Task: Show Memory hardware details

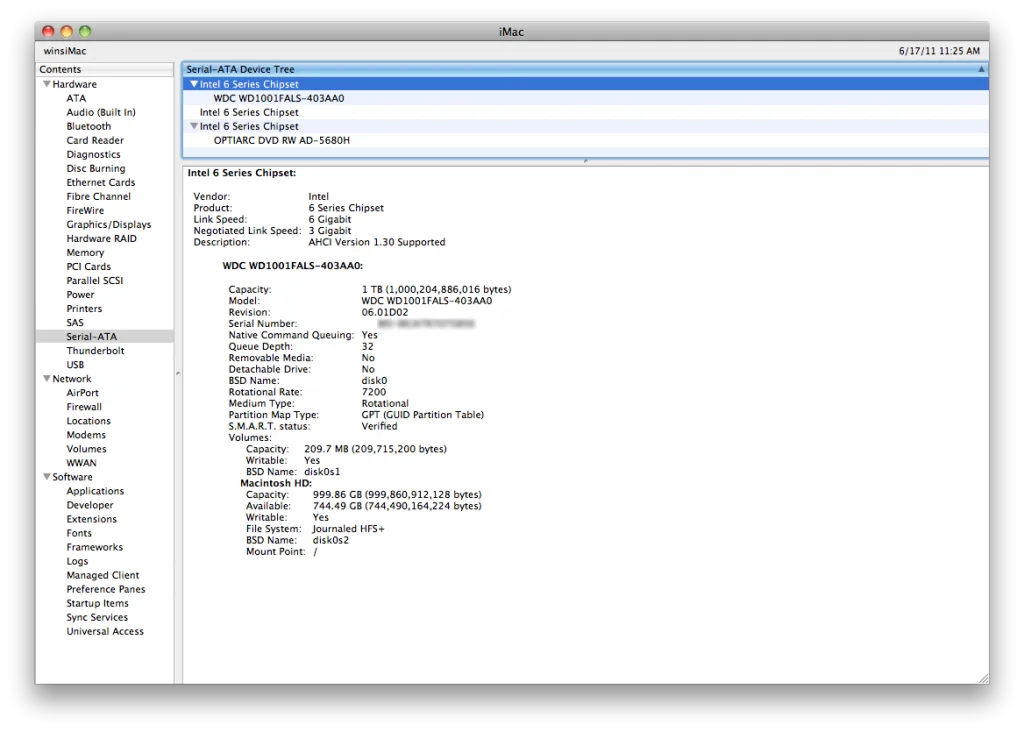Action: pos(85,253)
